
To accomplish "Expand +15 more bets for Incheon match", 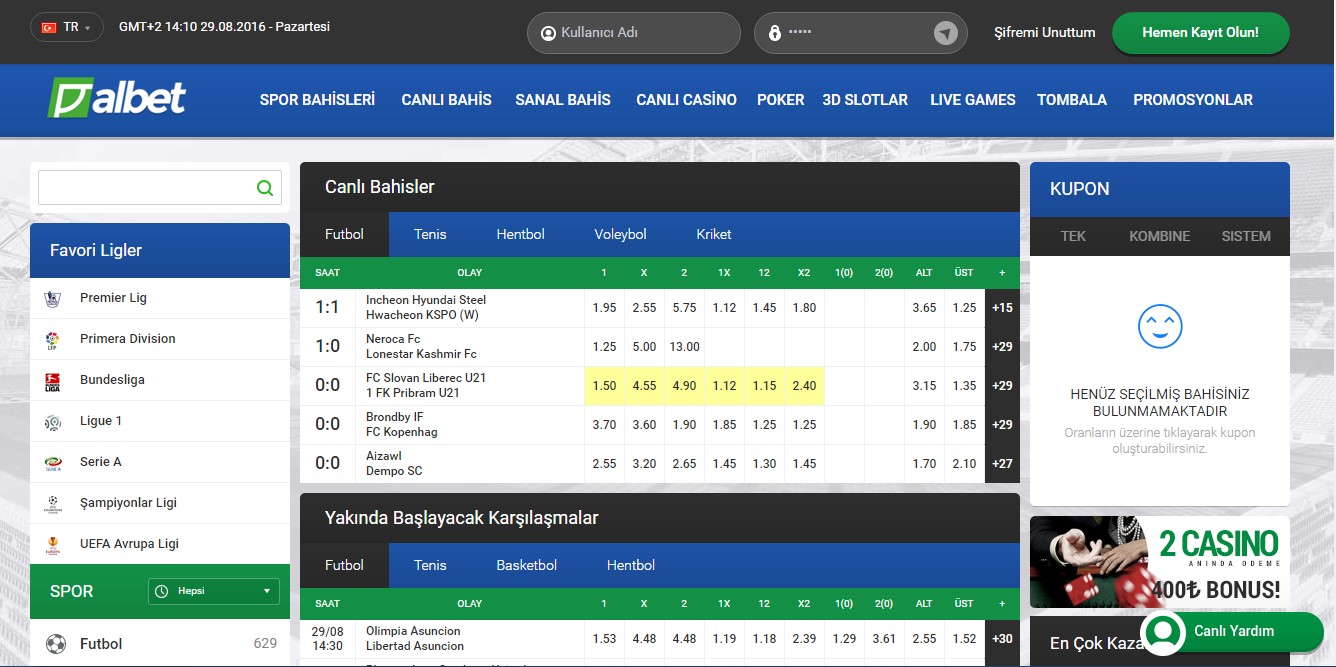I will pos(1002,308).
